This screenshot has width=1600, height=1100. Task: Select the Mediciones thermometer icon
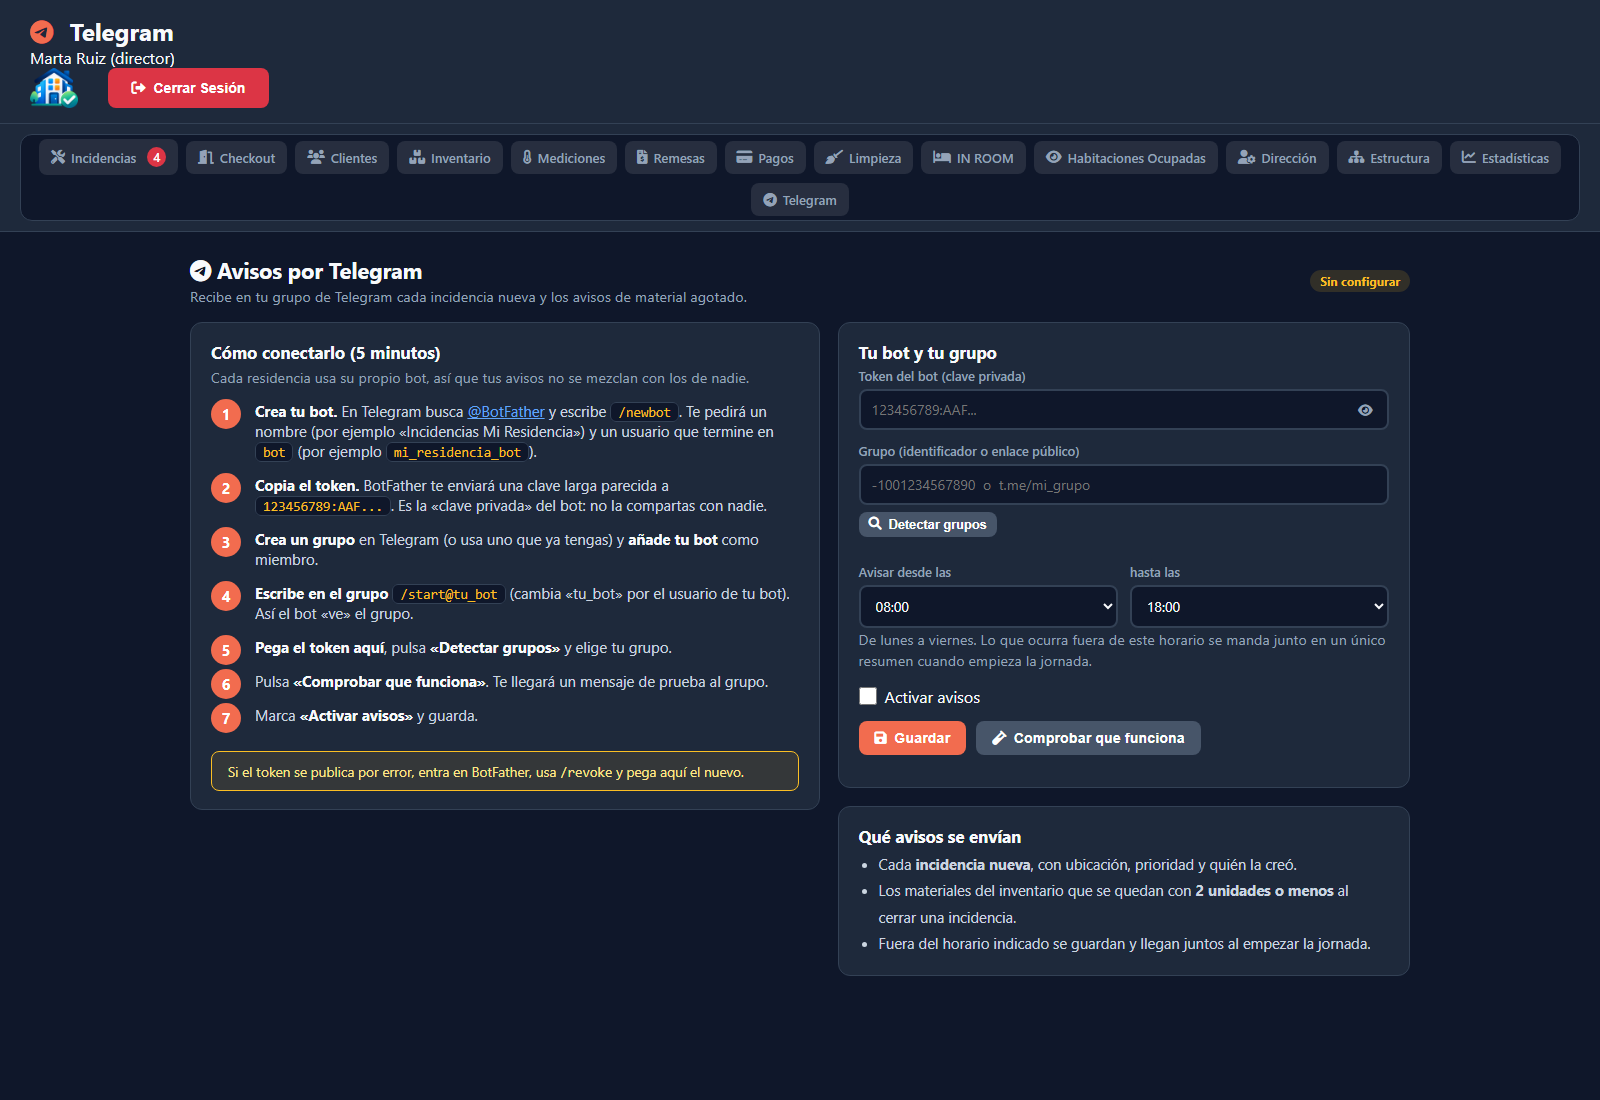(527, 157)
